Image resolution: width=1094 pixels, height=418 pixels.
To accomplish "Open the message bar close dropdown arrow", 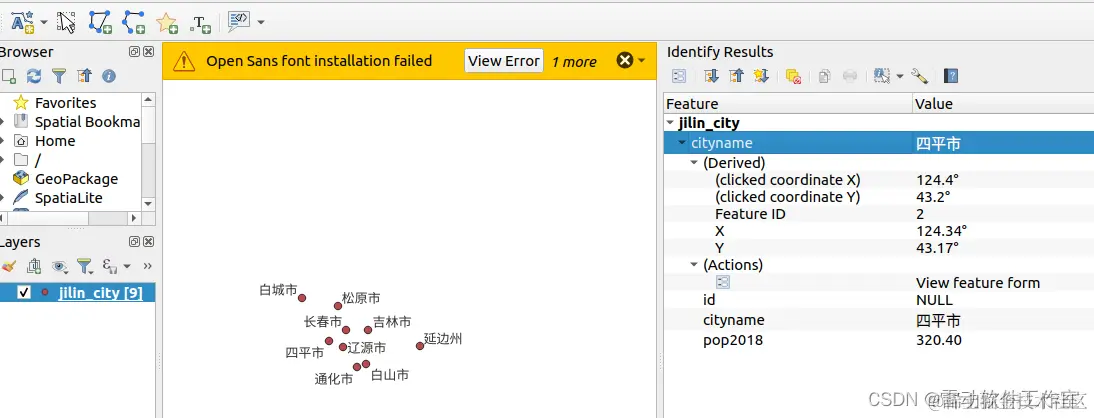I will (641, 61).
